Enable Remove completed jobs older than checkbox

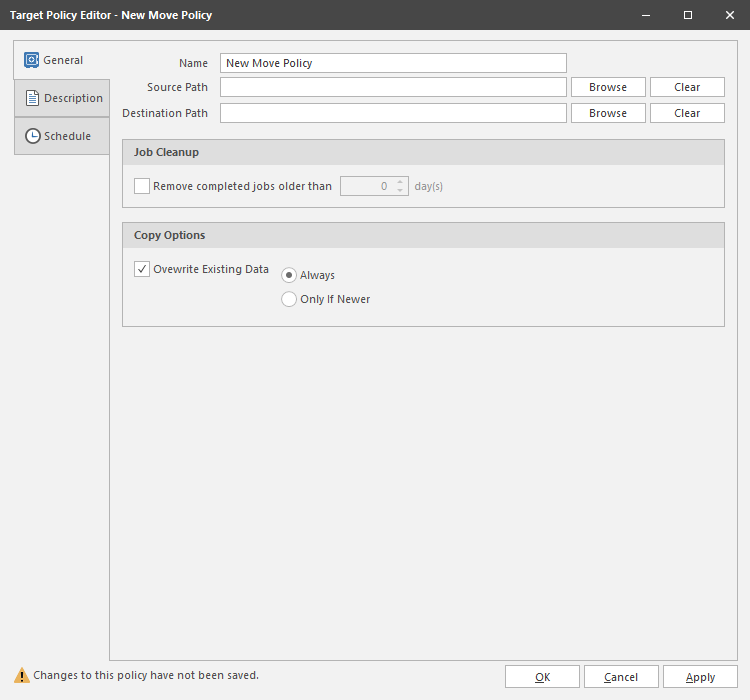[x=142, y=186]
